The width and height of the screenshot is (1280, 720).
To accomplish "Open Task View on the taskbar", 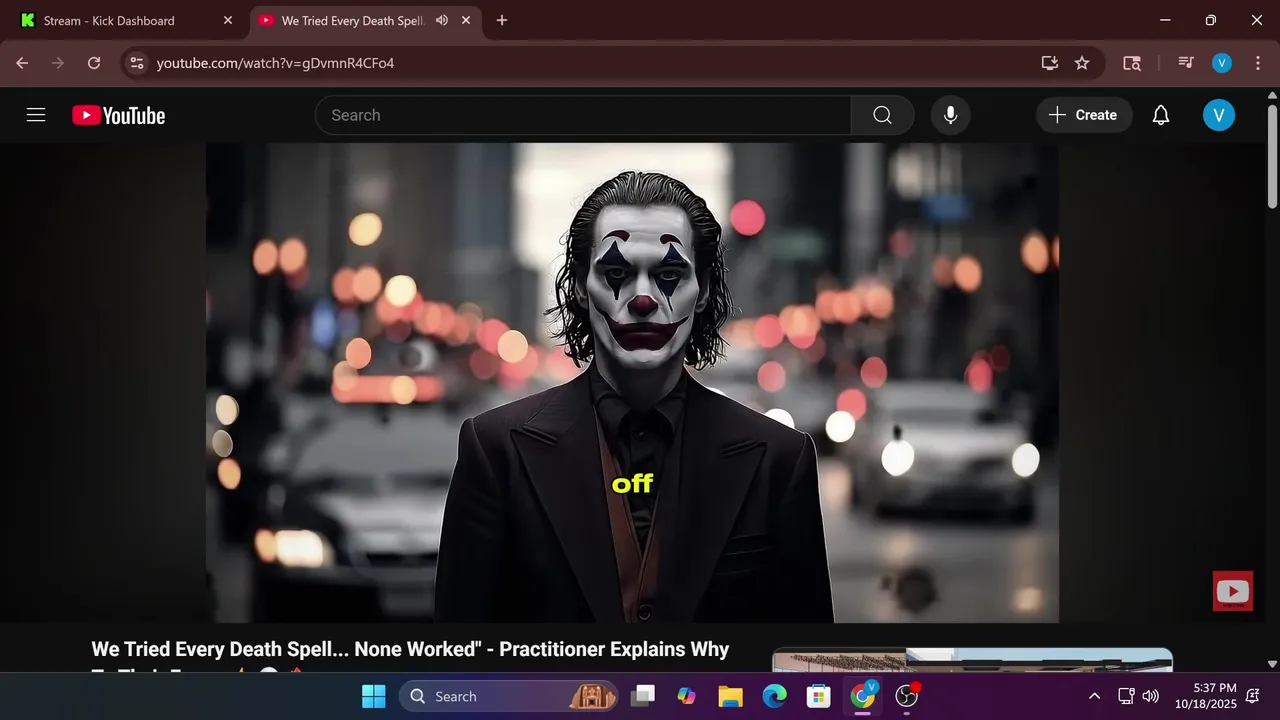I will pyautogui.click(x=643, y=696).
